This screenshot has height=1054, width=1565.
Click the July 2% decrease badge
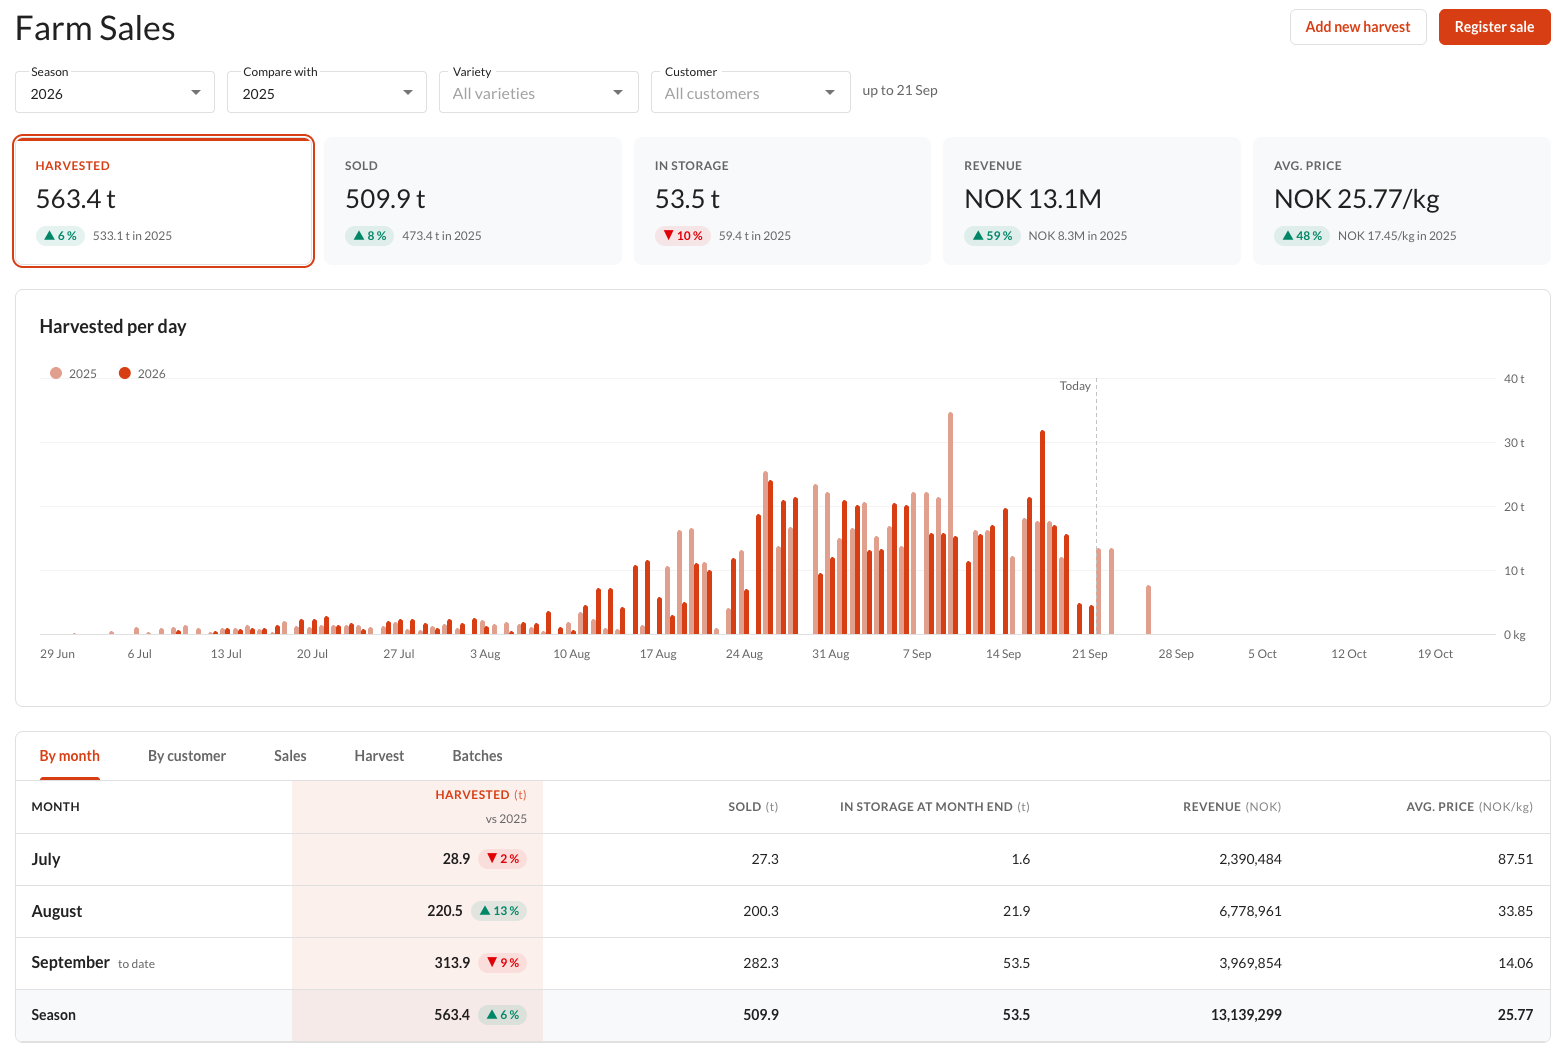coord(503,859)
